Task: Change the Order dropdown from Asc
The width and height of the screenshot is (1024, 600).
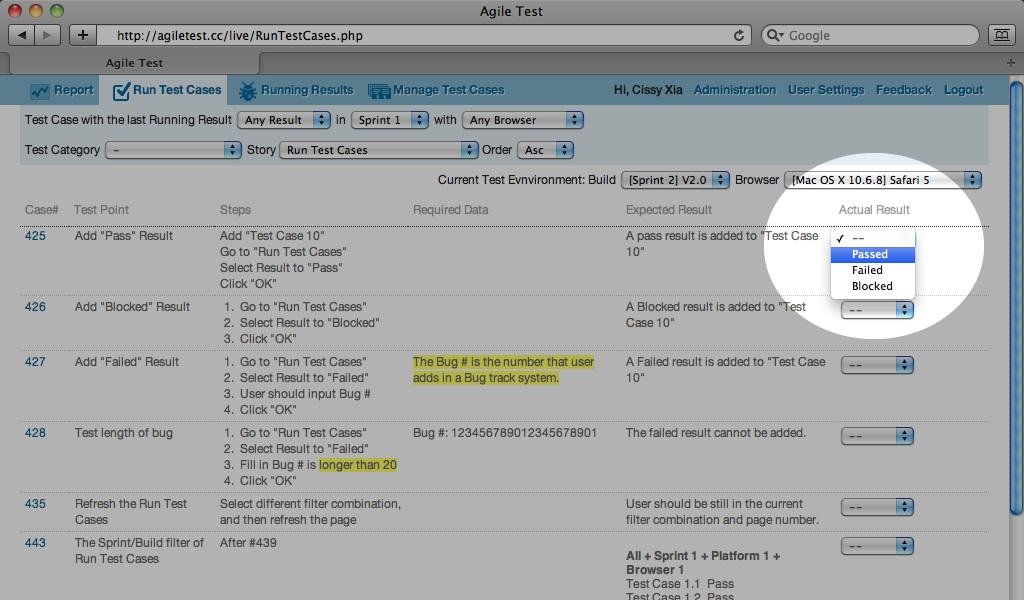Action: coord(545,148)
